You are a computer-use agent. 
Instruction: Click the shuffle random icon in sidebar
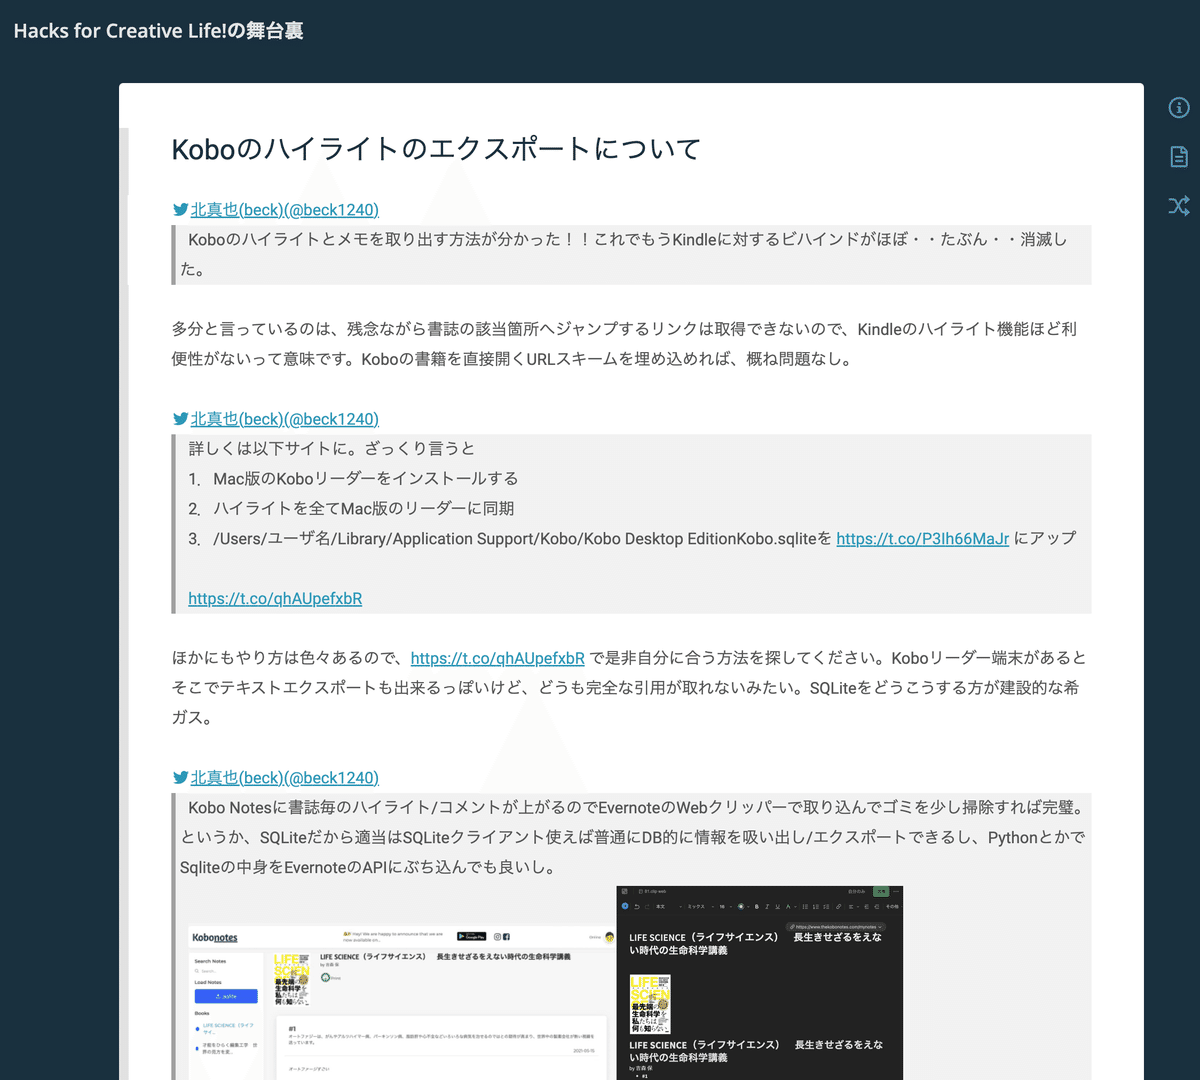pos(1179,206)
